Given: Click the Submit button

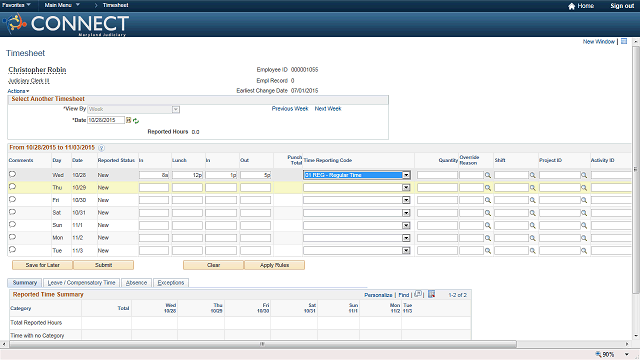Looking at the screenshot, I should click(x=103, y=265).
